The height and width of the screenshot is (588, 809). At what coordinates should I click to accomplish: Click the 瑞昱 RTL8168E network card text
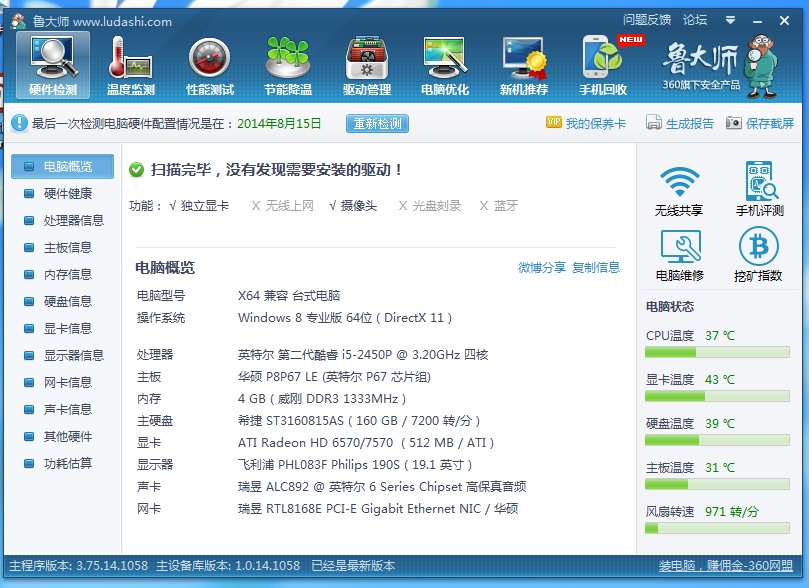378,509
